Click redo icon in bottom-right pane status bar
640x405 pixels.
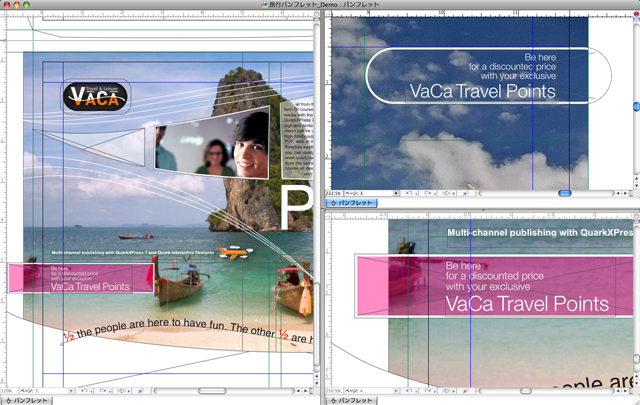pos(428,391)
